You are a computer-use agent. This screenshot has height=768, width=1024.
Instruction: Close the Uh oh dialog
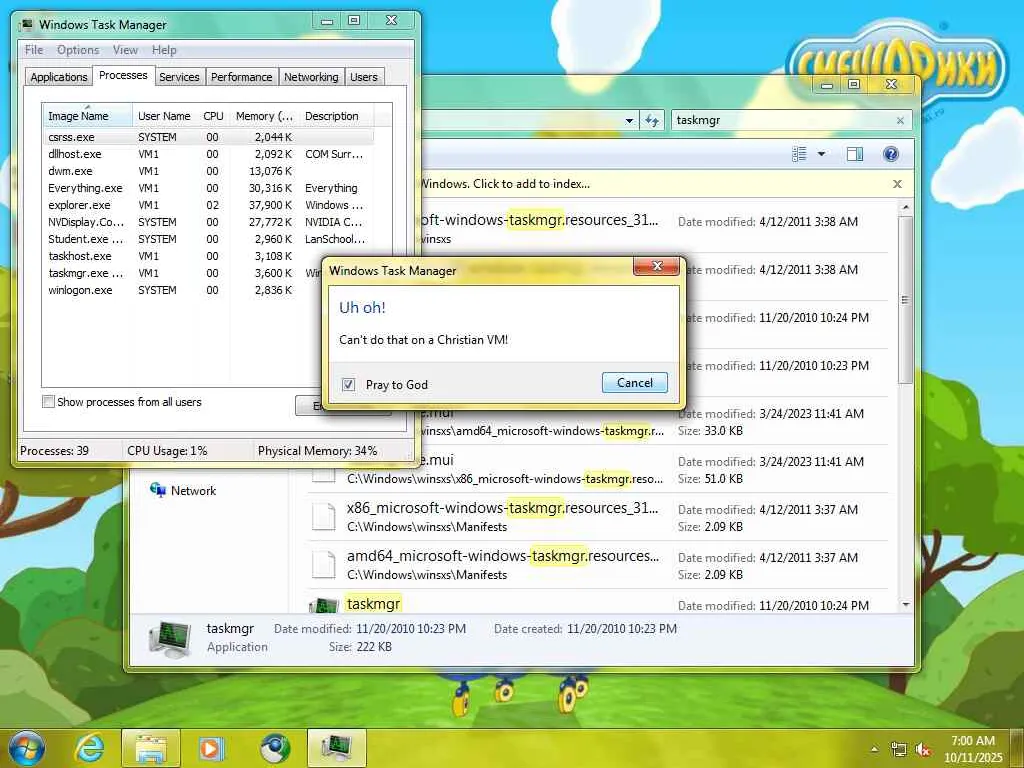(x=656, y=266)
